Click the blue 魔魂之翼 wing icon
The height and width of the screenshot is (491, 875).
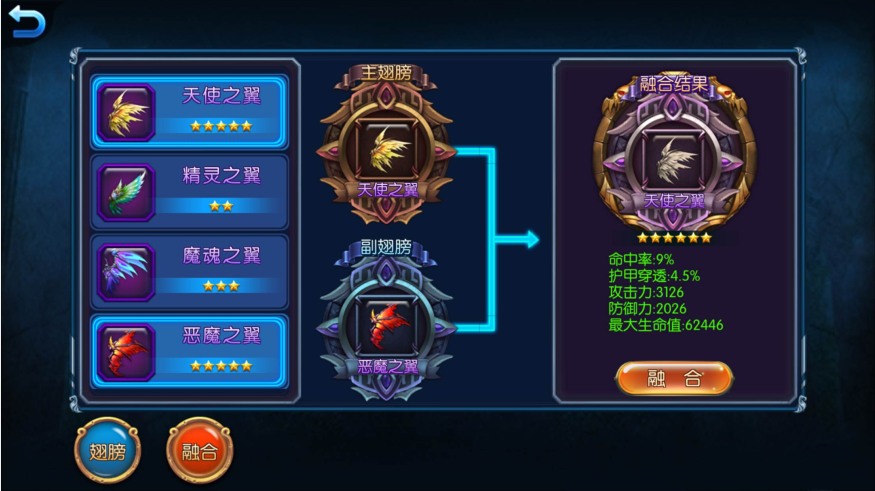(x=126, y=272)
